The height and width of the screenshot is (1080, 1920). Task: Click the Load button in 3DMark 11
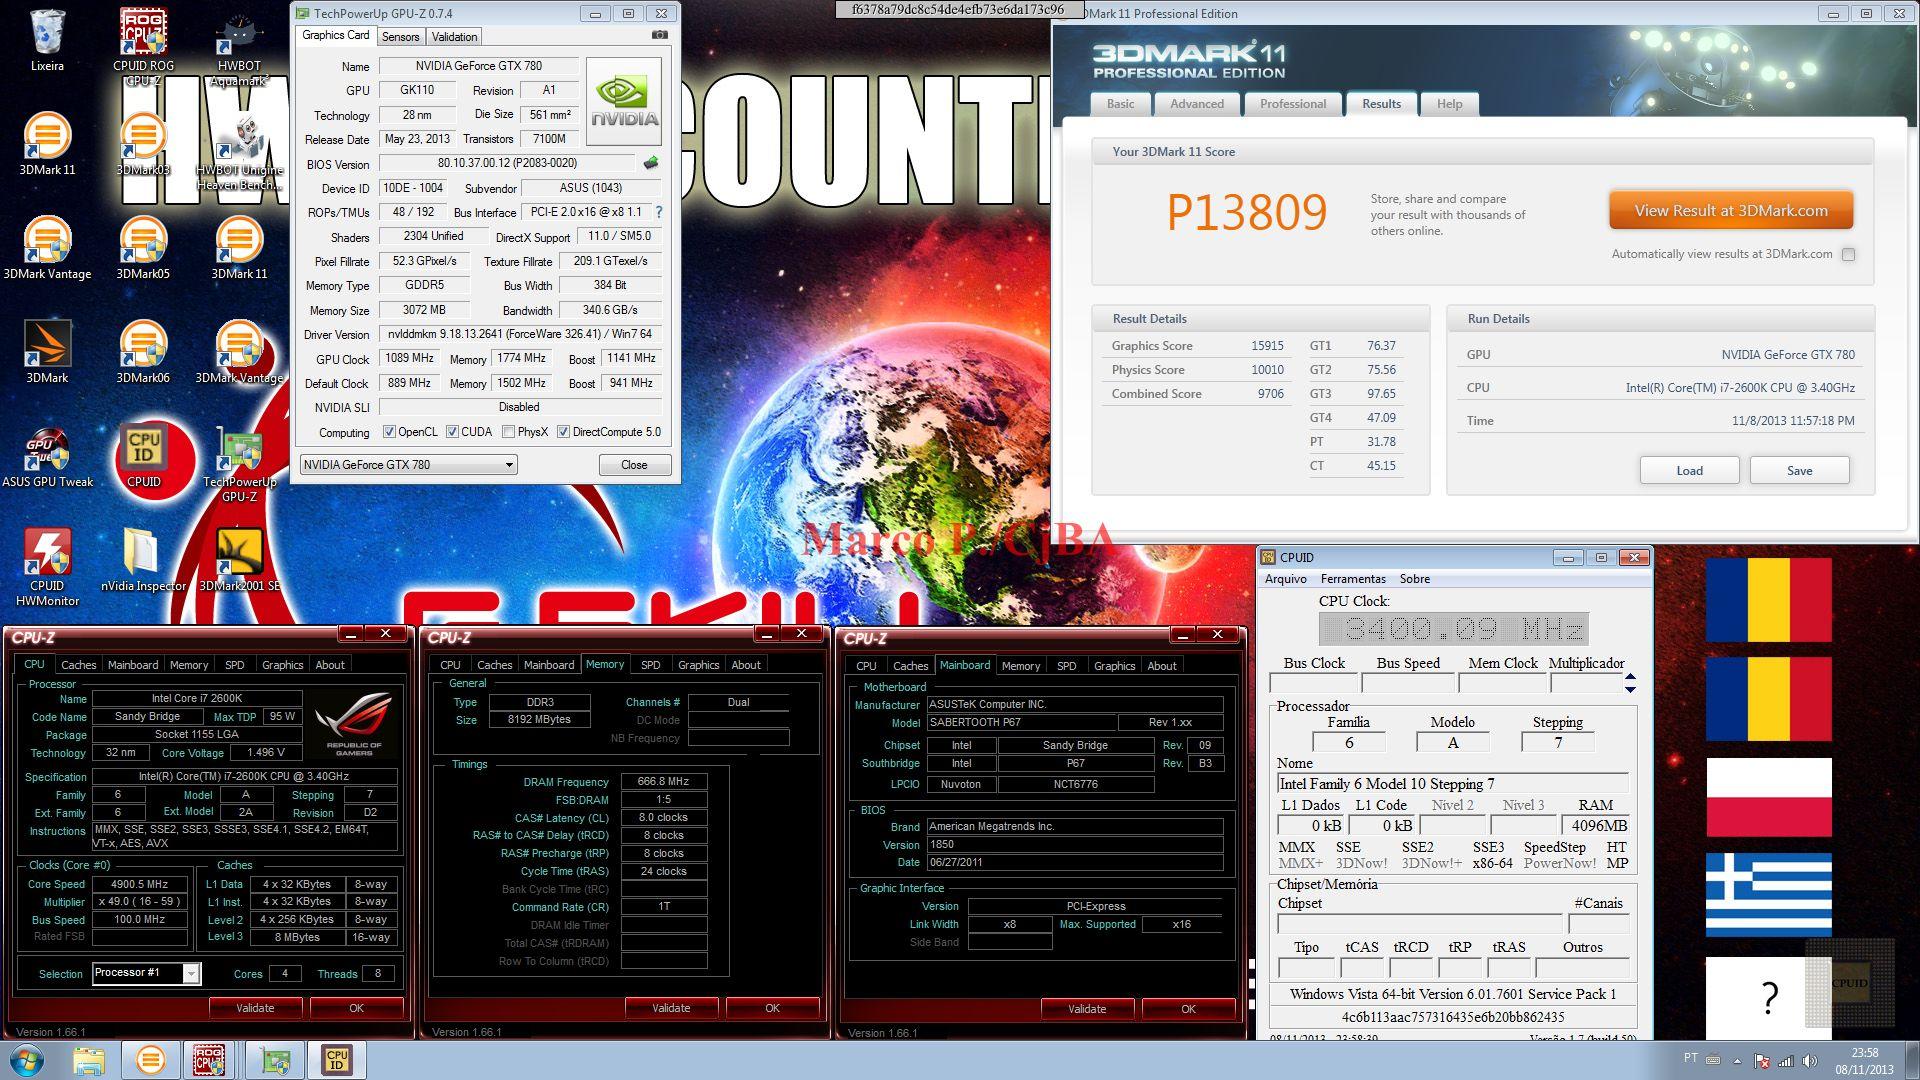(1689, 471)
